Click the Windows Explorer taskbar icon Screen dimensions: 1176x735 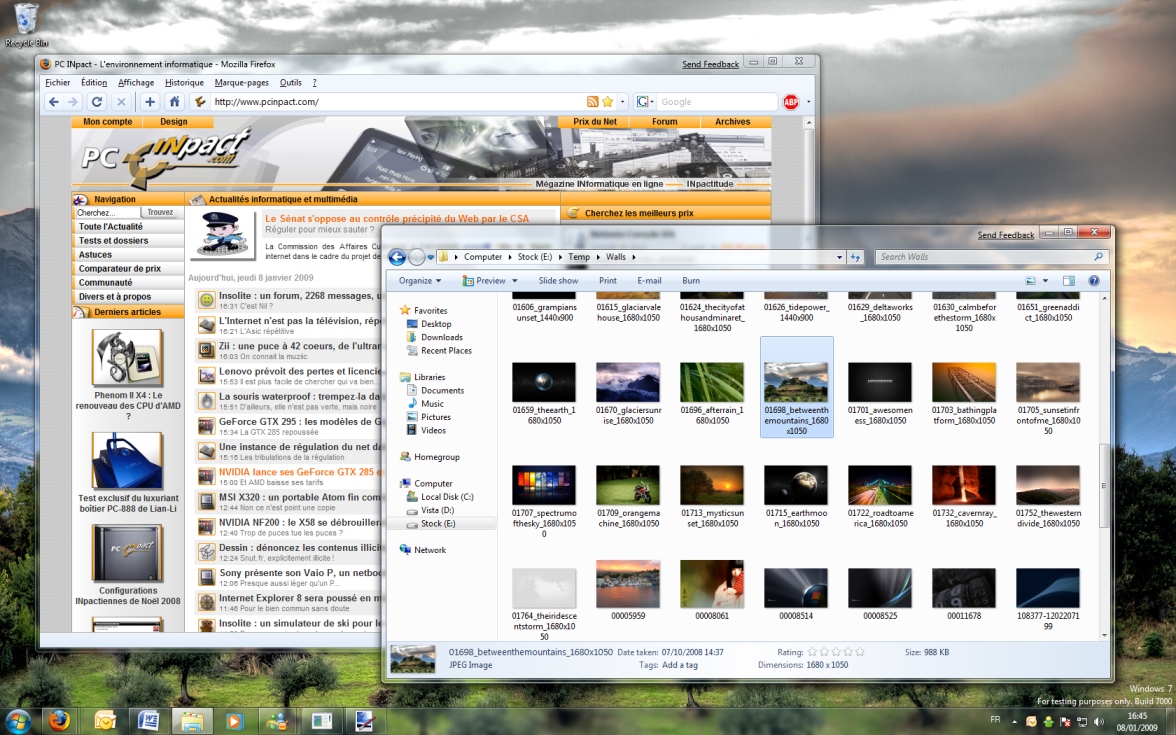click(x=192, y=722)
